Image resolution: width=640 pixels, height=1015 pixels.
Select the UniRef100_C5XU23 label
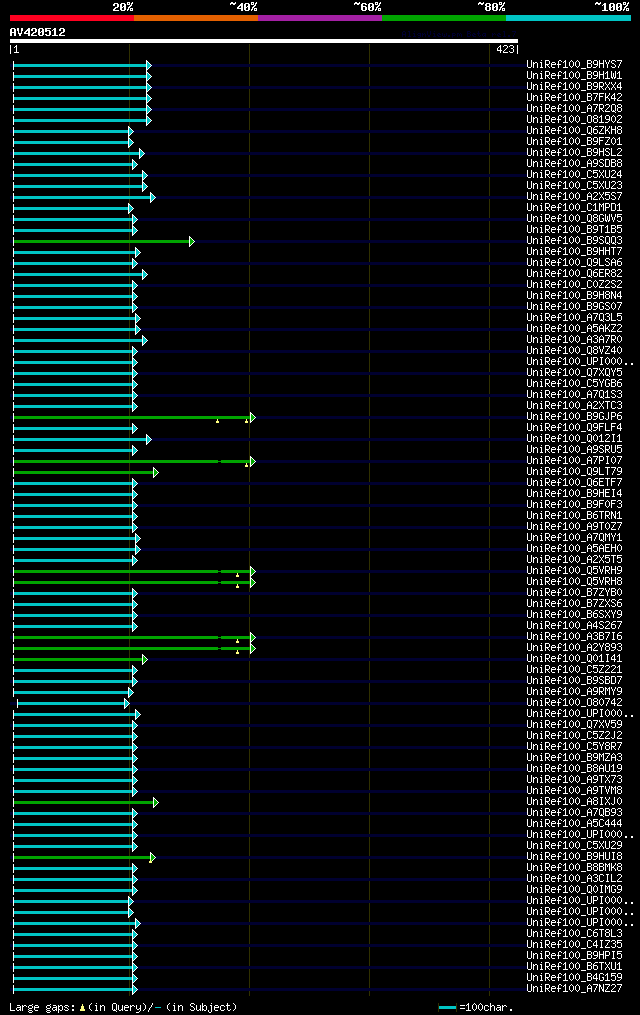tap(574, 186)
